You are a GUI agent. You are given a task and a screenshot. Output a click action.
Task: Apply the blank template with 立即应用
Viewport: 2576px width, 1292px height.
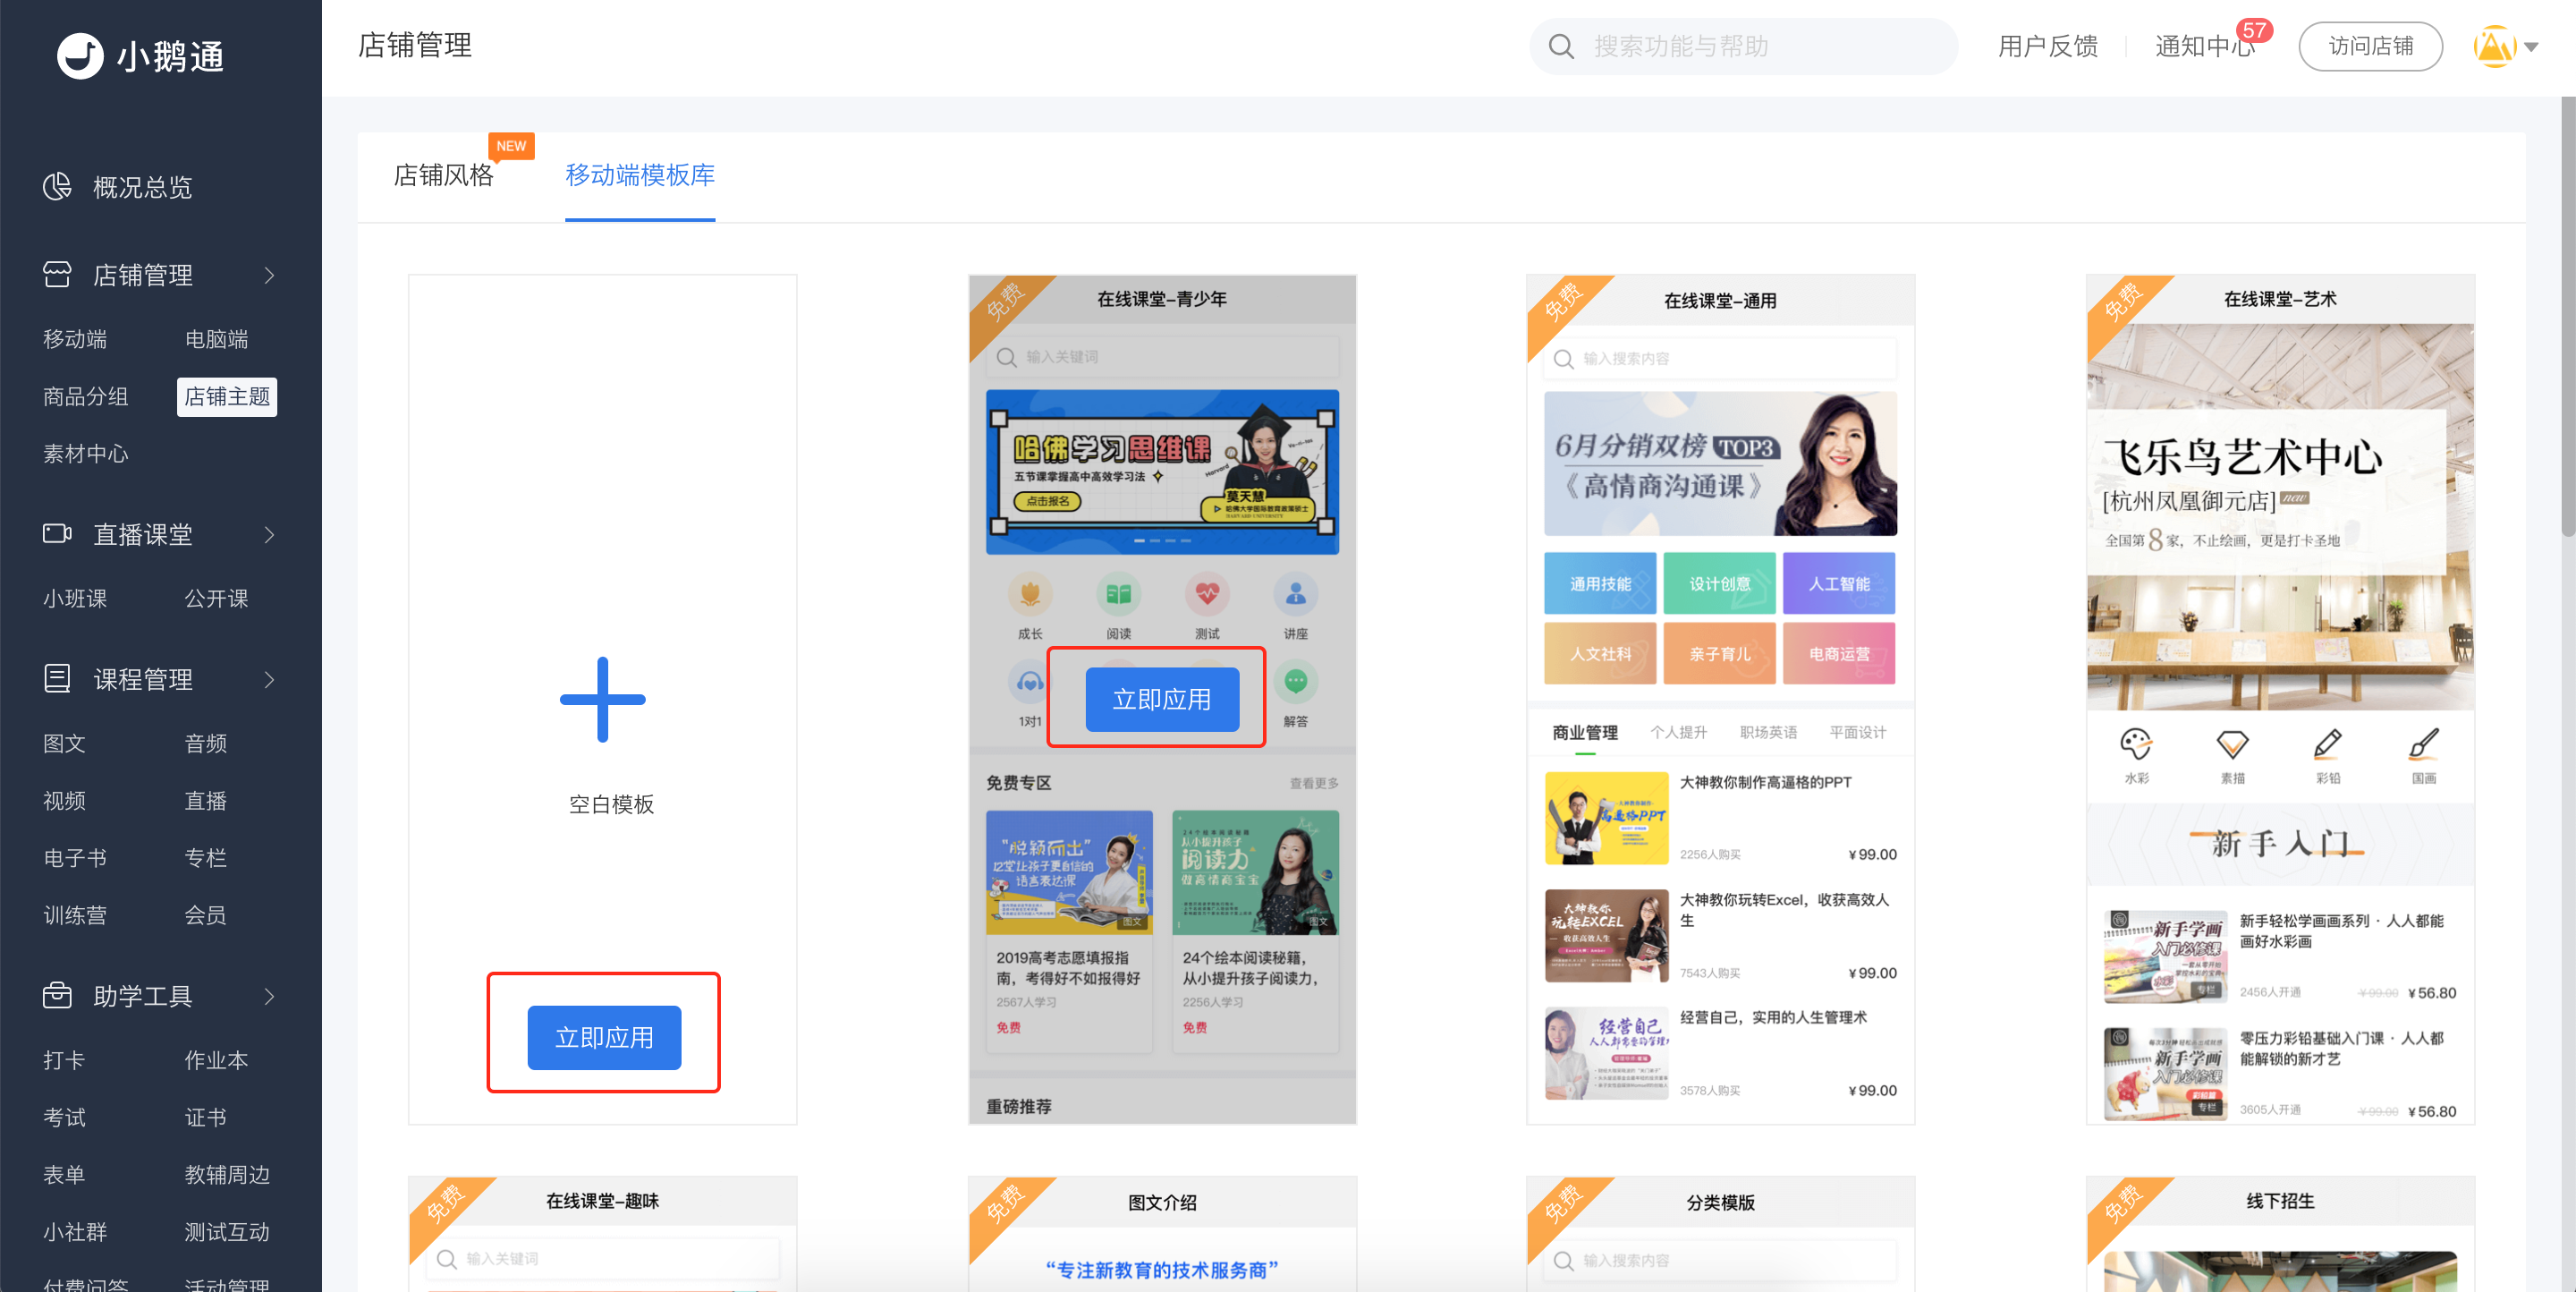tap(604, 1037)
